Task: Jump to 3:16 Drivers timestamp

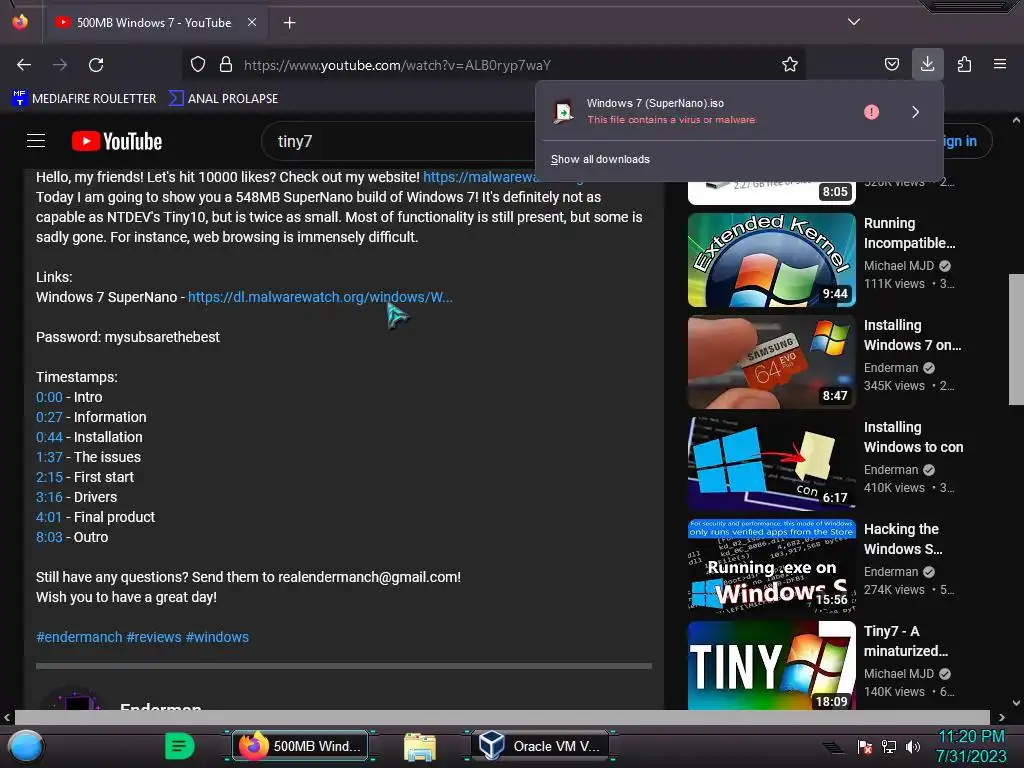Action: [49, 497]
